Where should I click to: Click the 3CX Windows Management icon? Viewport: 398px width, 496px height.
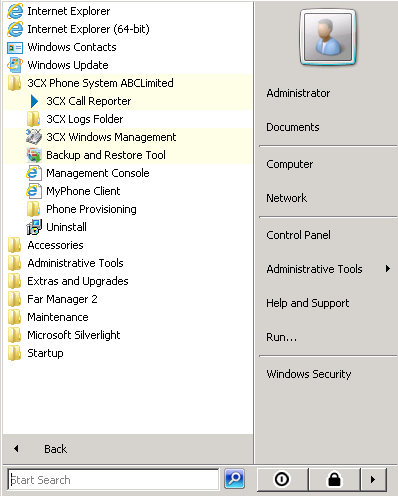click(34, 137)
